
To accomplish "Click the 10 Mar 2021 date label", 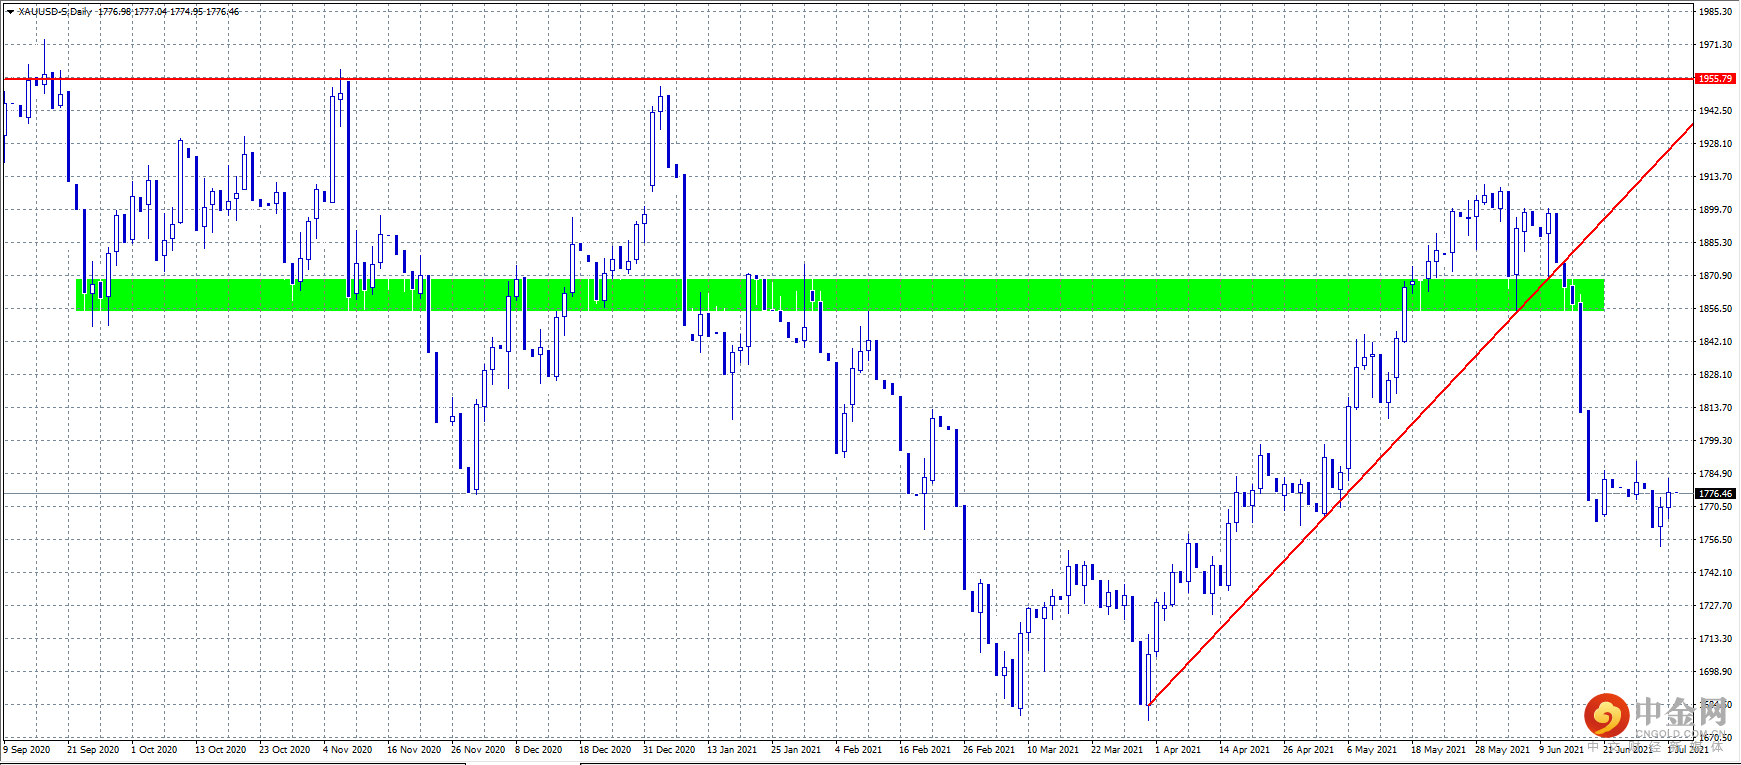I will pyautogui.click(x=1053, y=750).
